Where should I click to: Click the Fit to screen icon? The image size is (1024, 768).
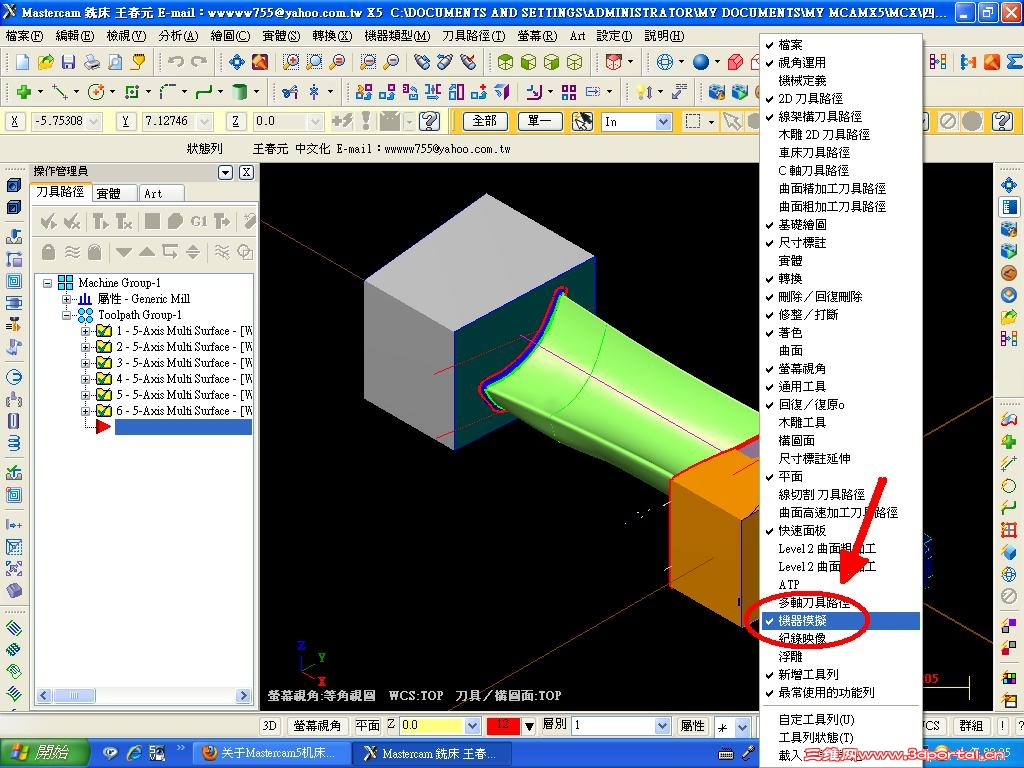[x=236, y=62]
